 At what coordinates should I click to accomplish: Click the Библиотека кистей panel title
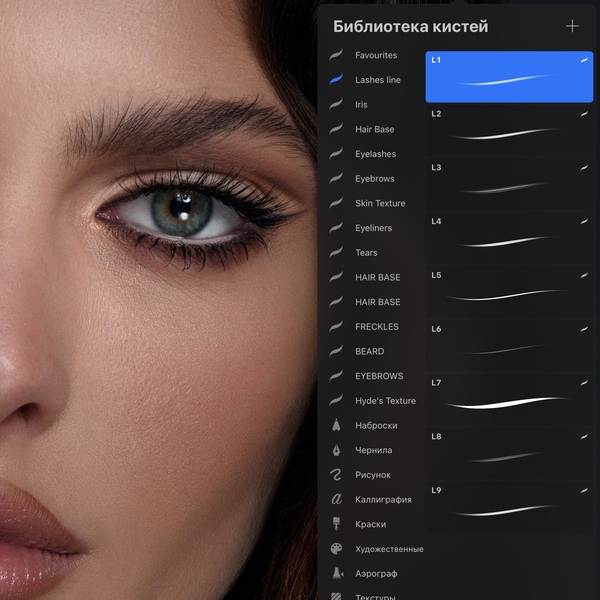(x=411, y=26)
